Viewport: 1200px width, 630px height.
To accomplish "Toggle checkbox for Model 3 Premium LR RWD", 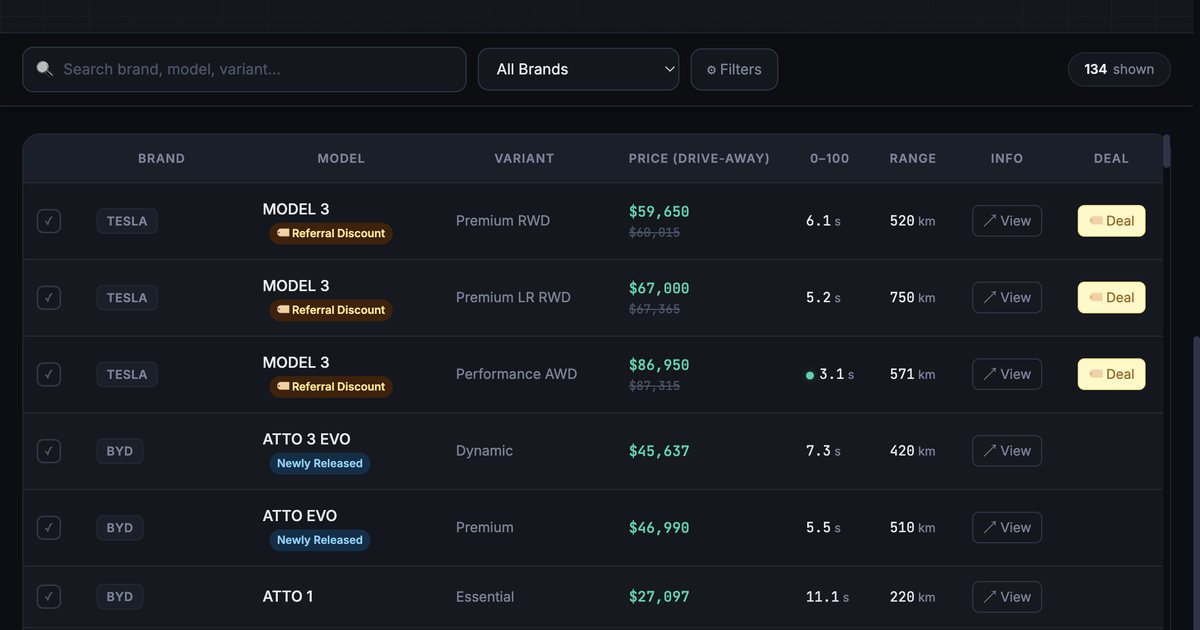I will pyautogui.click(x=49, y=297).
